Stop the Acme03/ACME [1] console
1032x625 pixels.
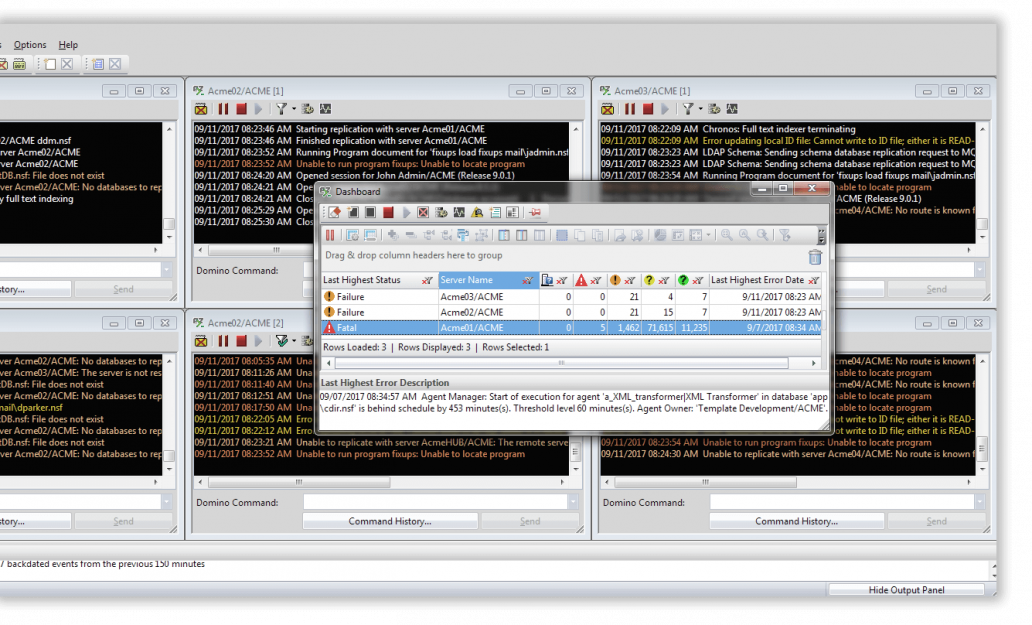point(648,109)
